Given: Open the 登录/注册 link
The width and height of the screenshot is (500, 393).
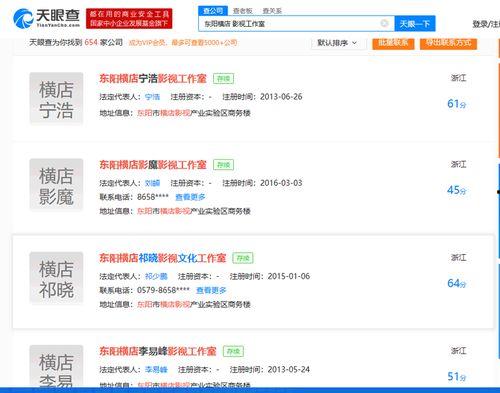Looking at the screenshot, I should tap(486, 24).
